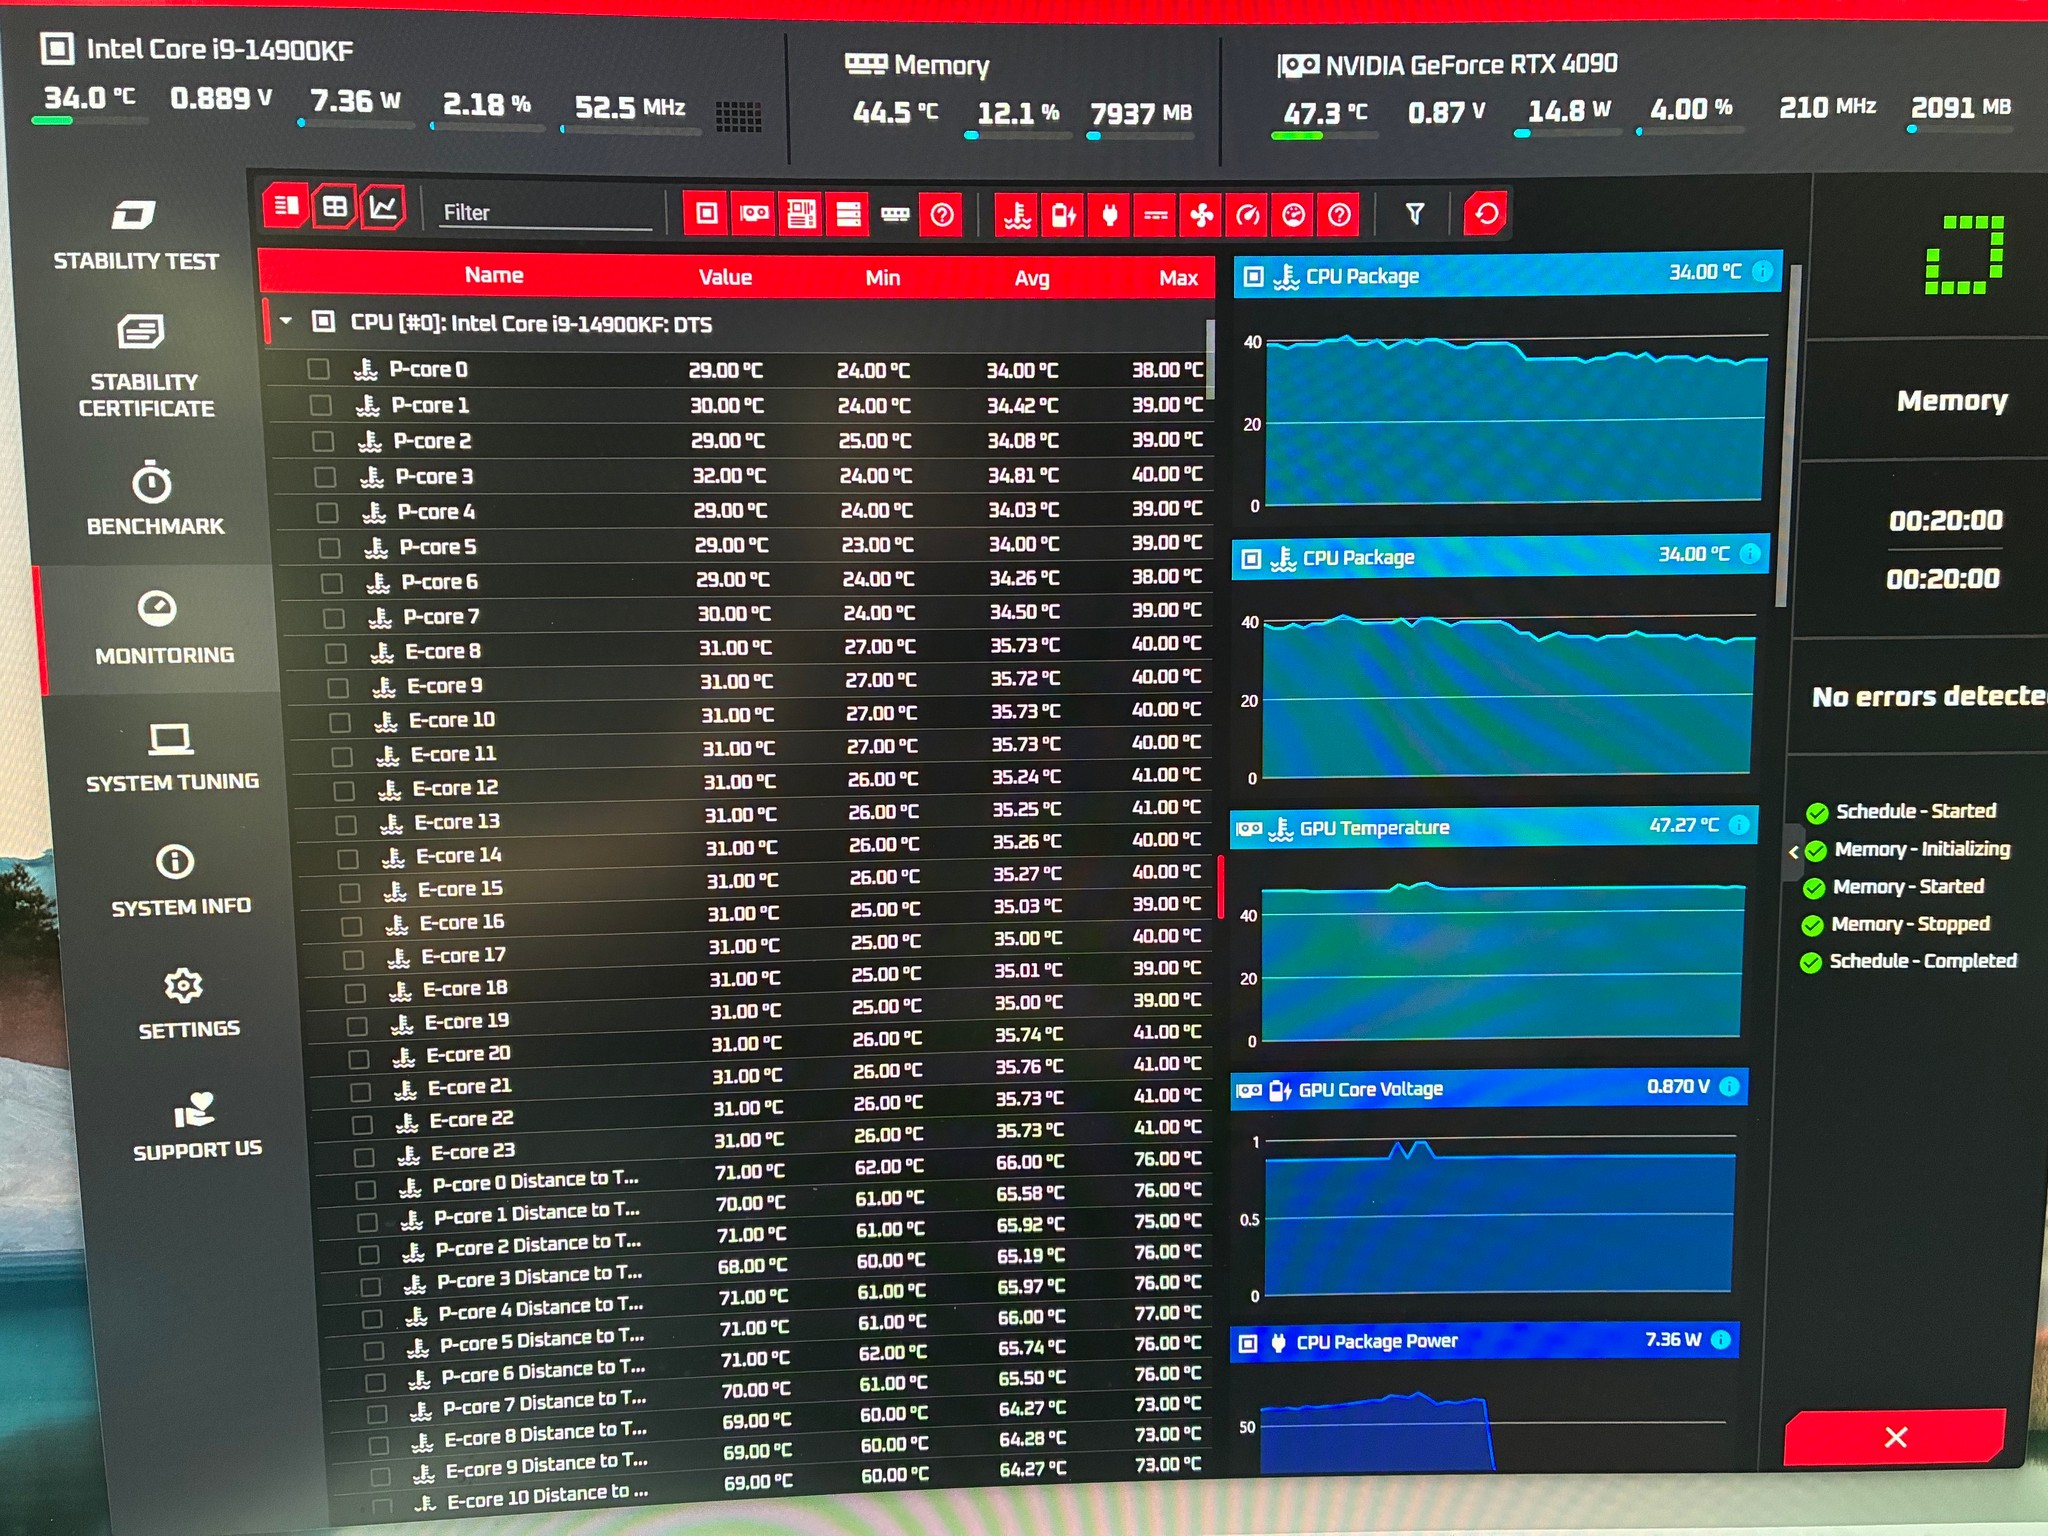Open info for the GPU Core Voltage graph

tap(1729, 1087)
